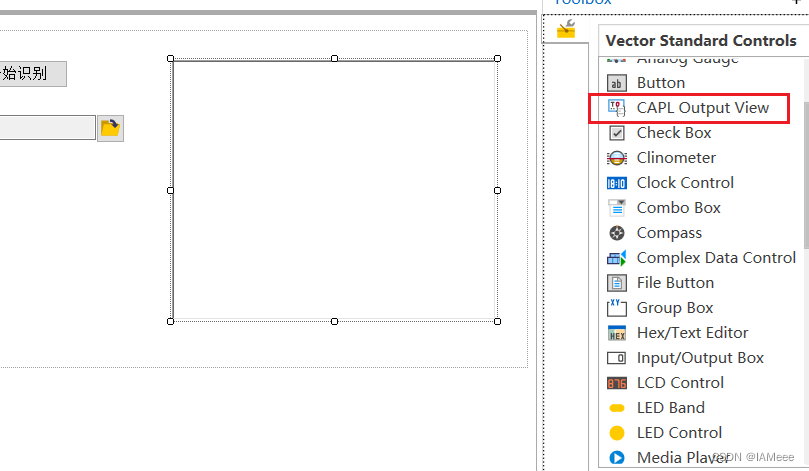809x471 pixels.
Task: Select the Hex/Text Editor icon
Action: tap(617, 333)
